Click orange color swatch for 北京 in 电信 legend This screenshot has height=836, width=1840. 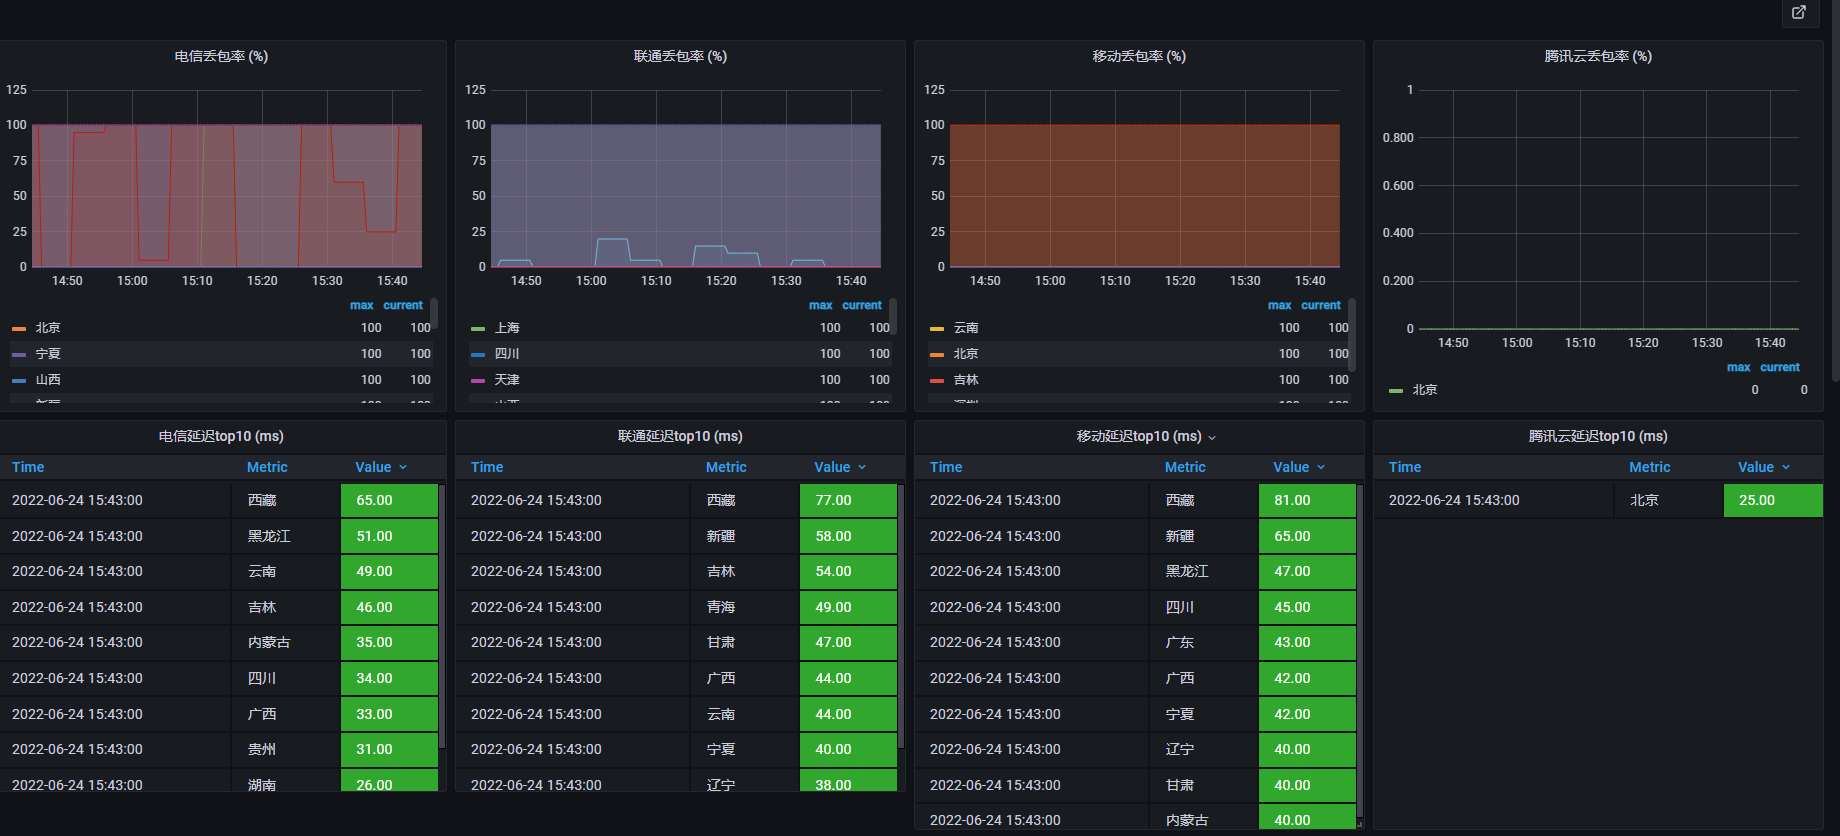(x=19, y=328)
